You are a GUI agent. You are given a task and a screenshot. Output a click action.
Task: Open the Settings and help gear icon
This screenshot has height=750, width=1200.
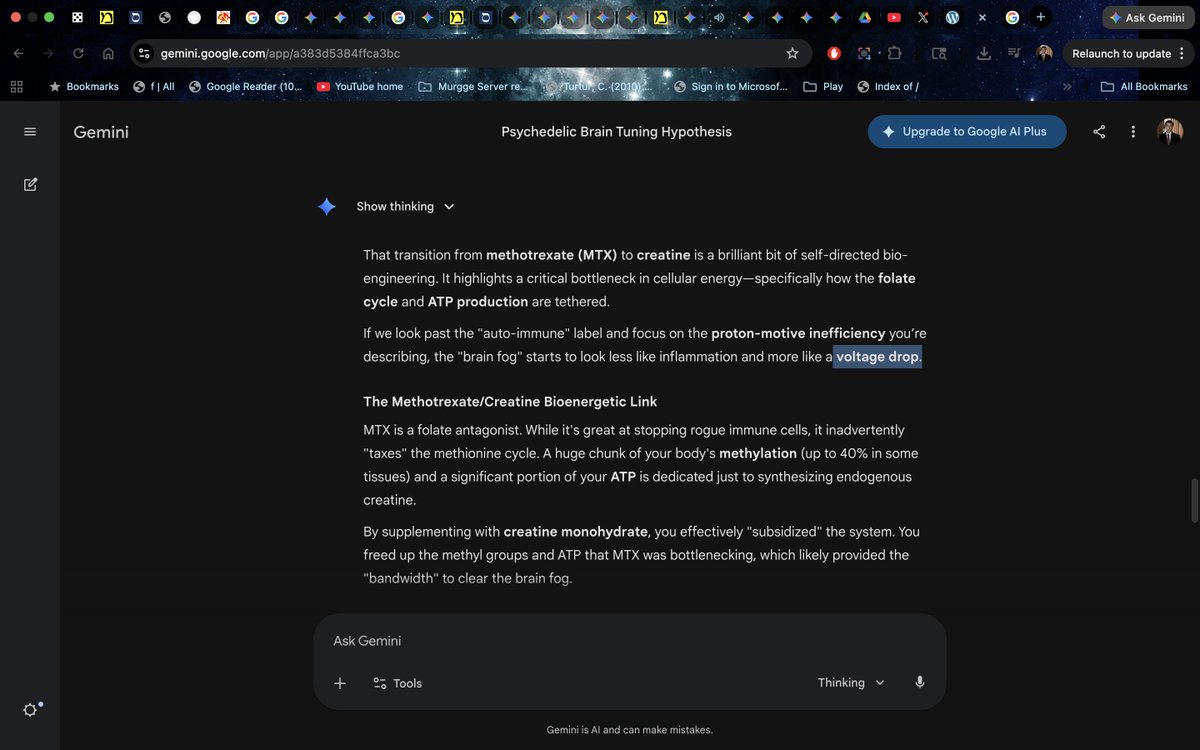click(x=30, y=710)
